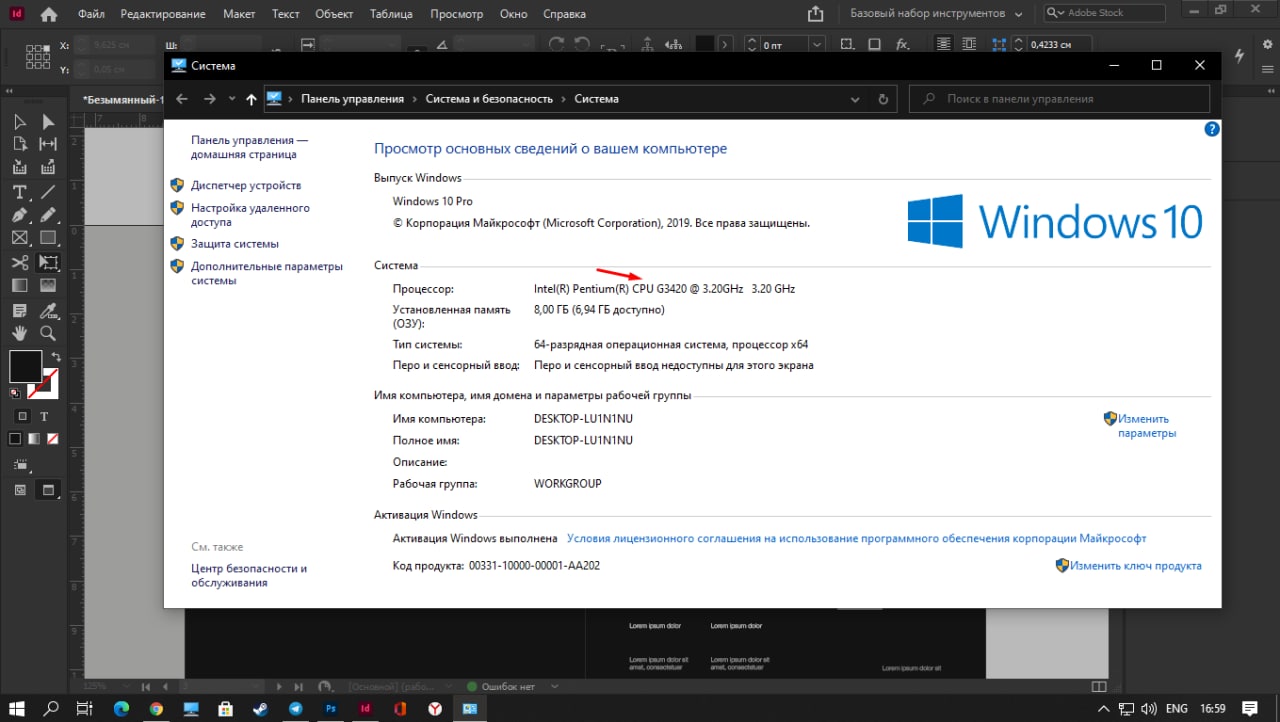Apply None to fill in InDesign toolbar

tap(53, 439)
